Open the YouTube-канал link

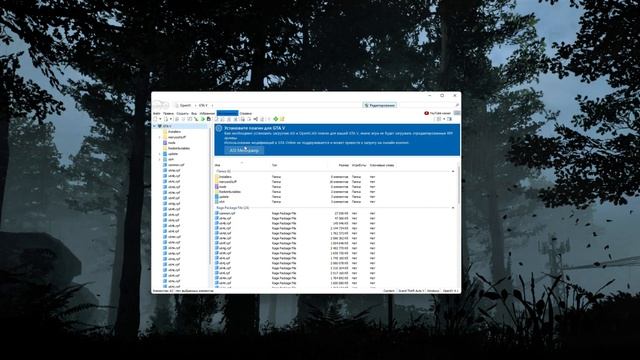click(438, 113)
